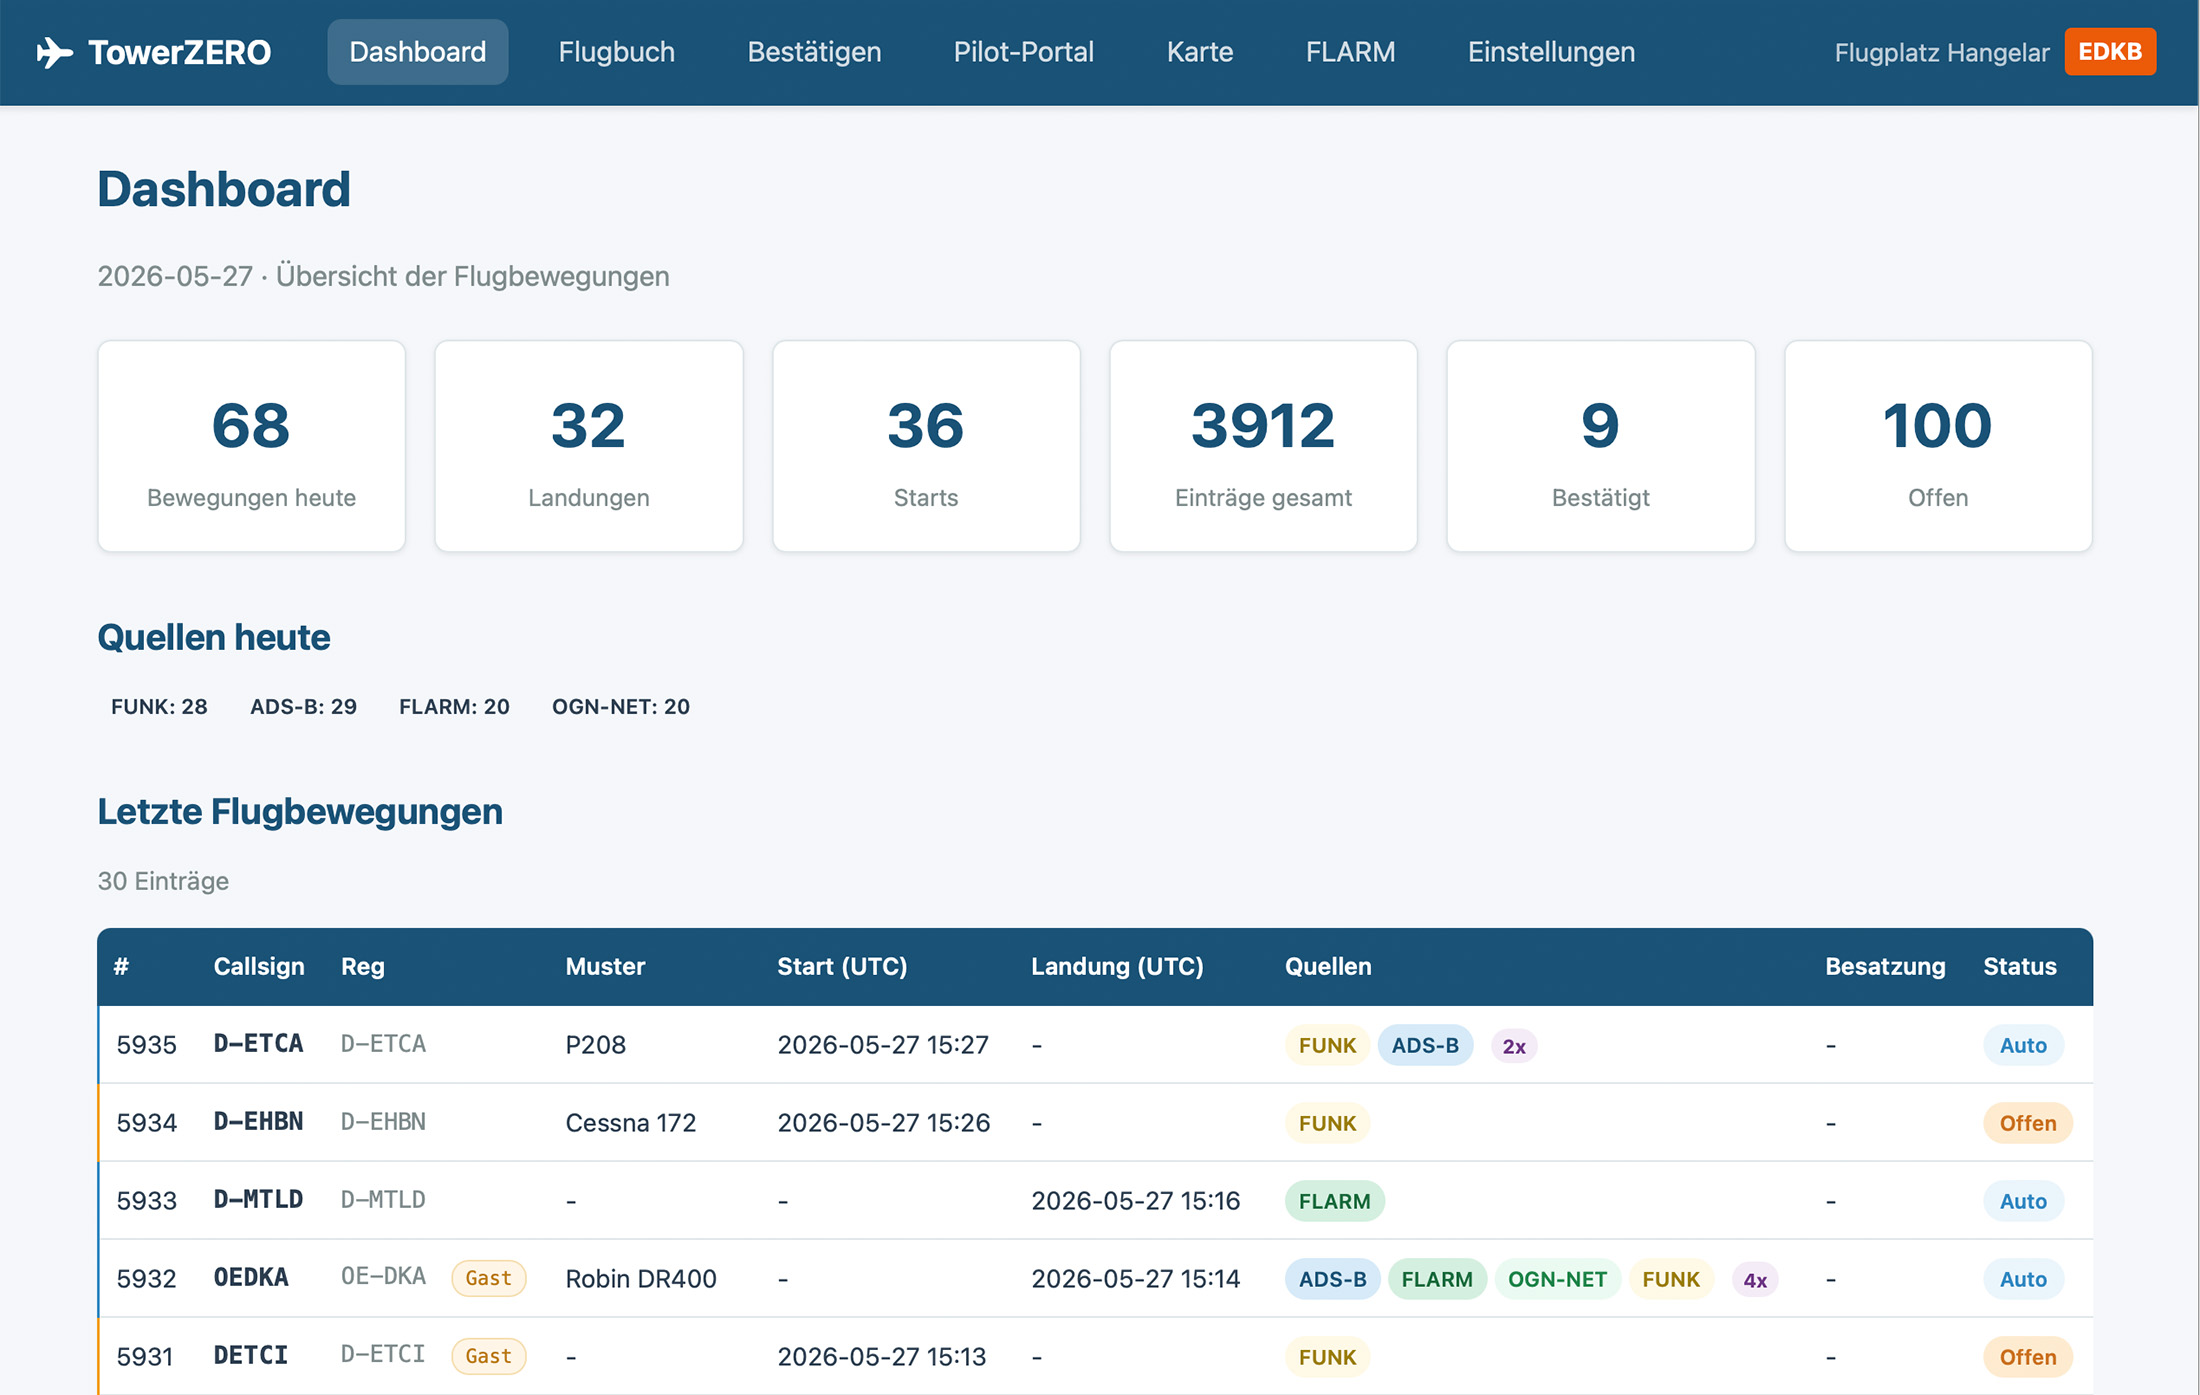
Task: Click the OGN-NET badge in row 5932
Action: click(x=1557, y=1279)
